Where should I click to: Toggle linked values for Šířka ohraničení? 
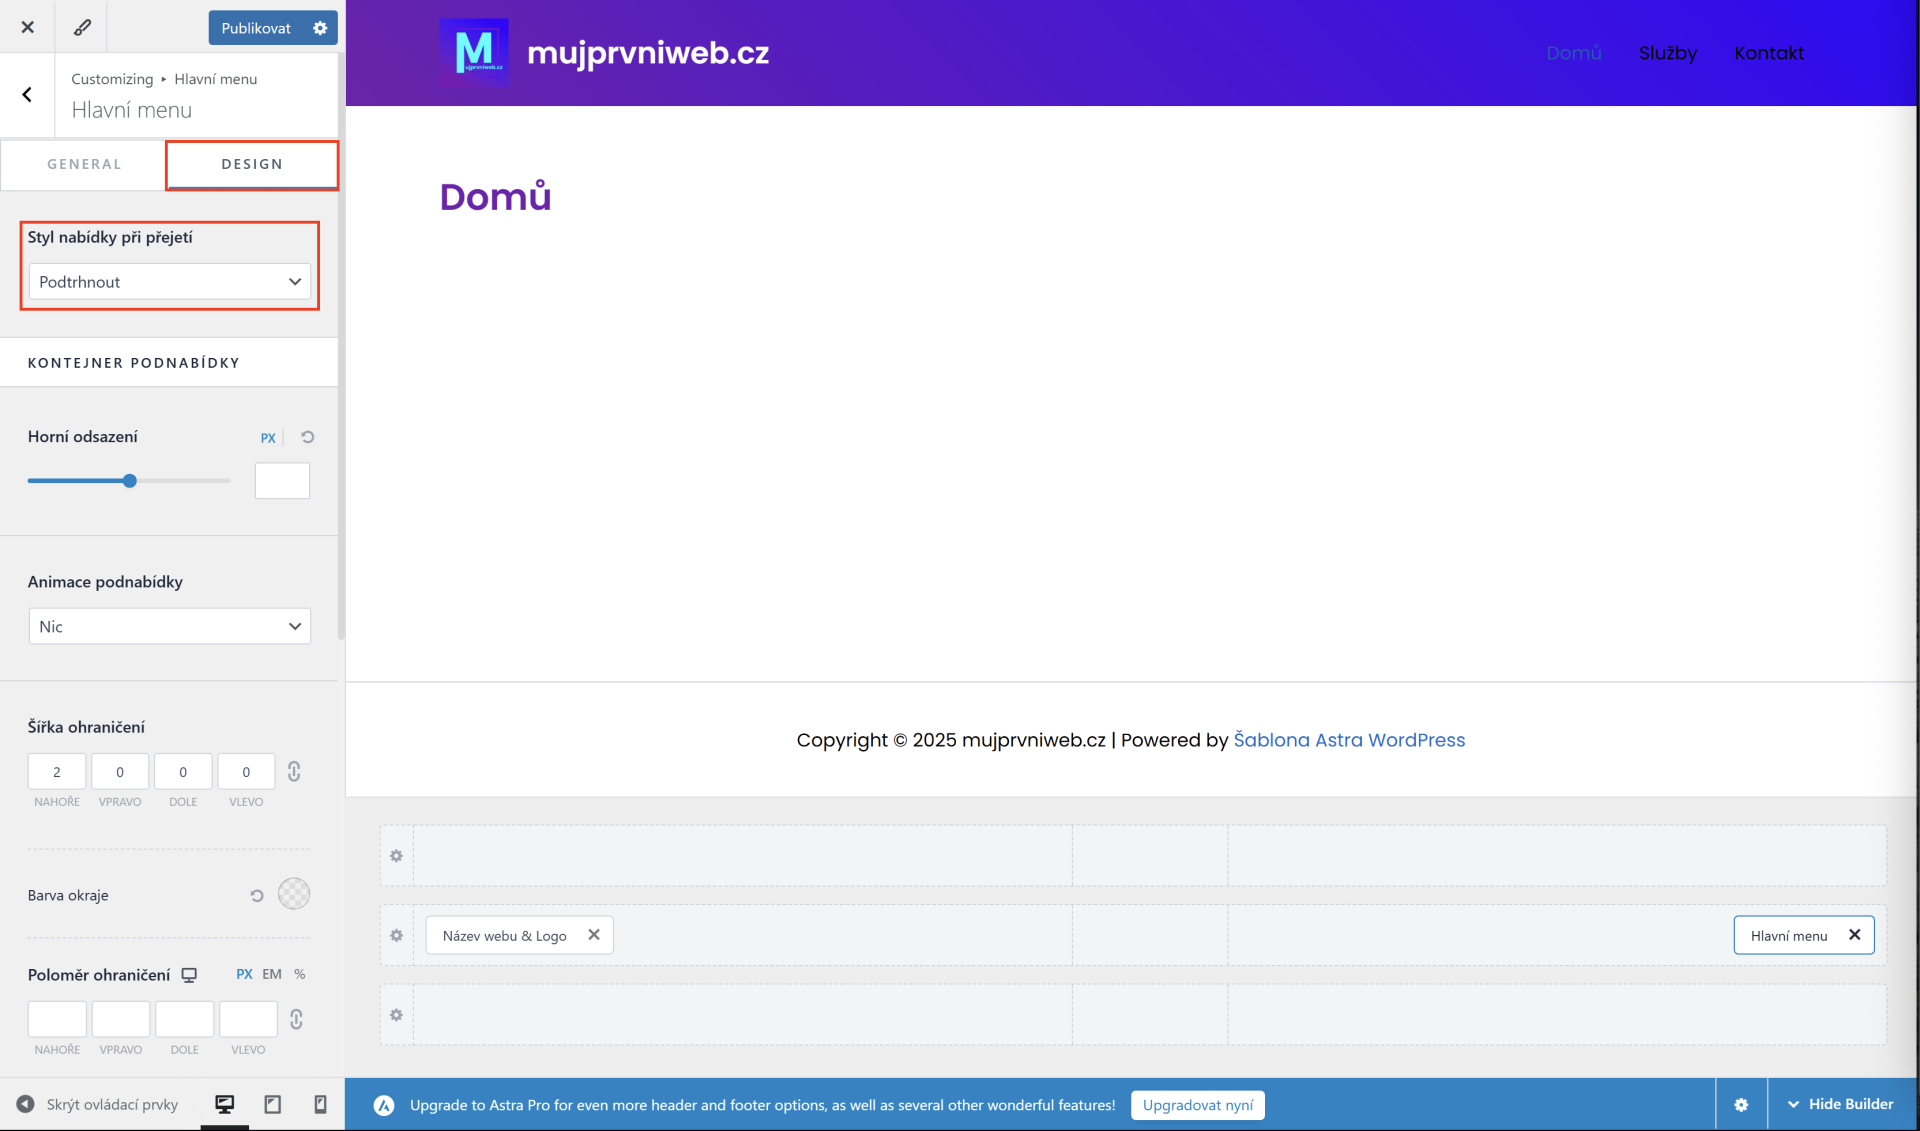click(x=294, y=771)
